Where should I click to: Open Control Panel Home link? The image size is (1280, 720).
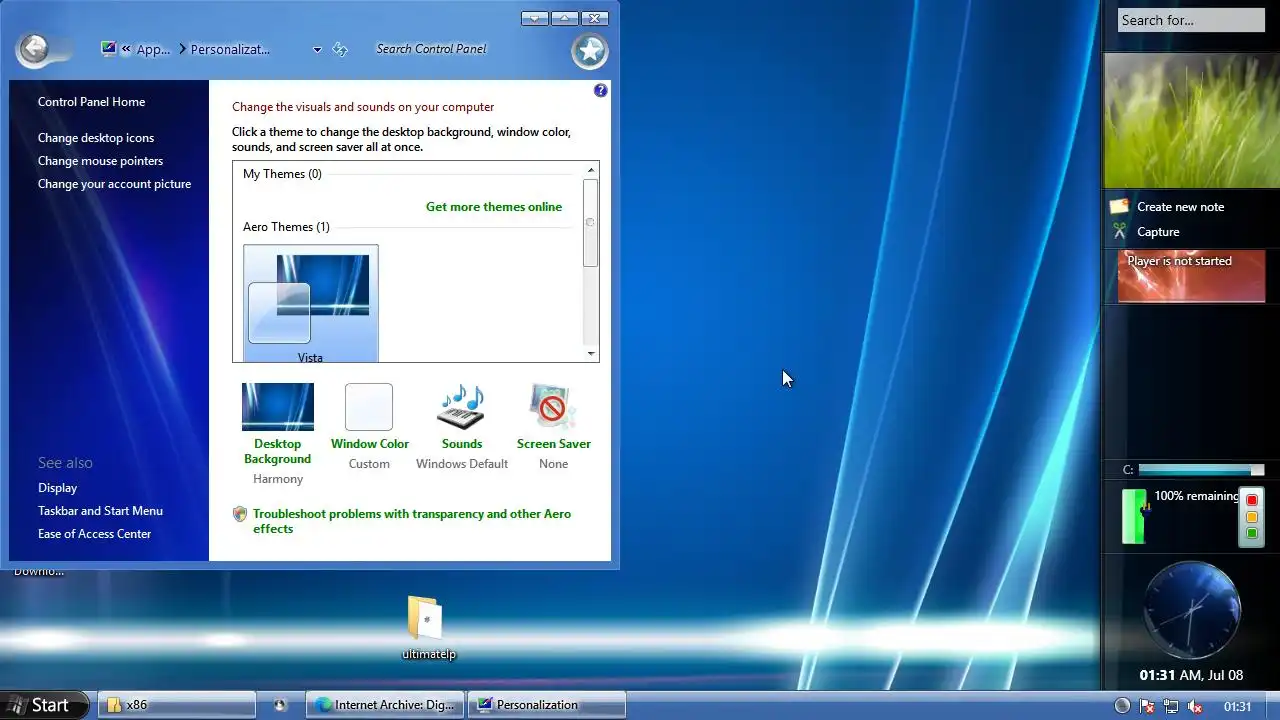pos(91,102)
